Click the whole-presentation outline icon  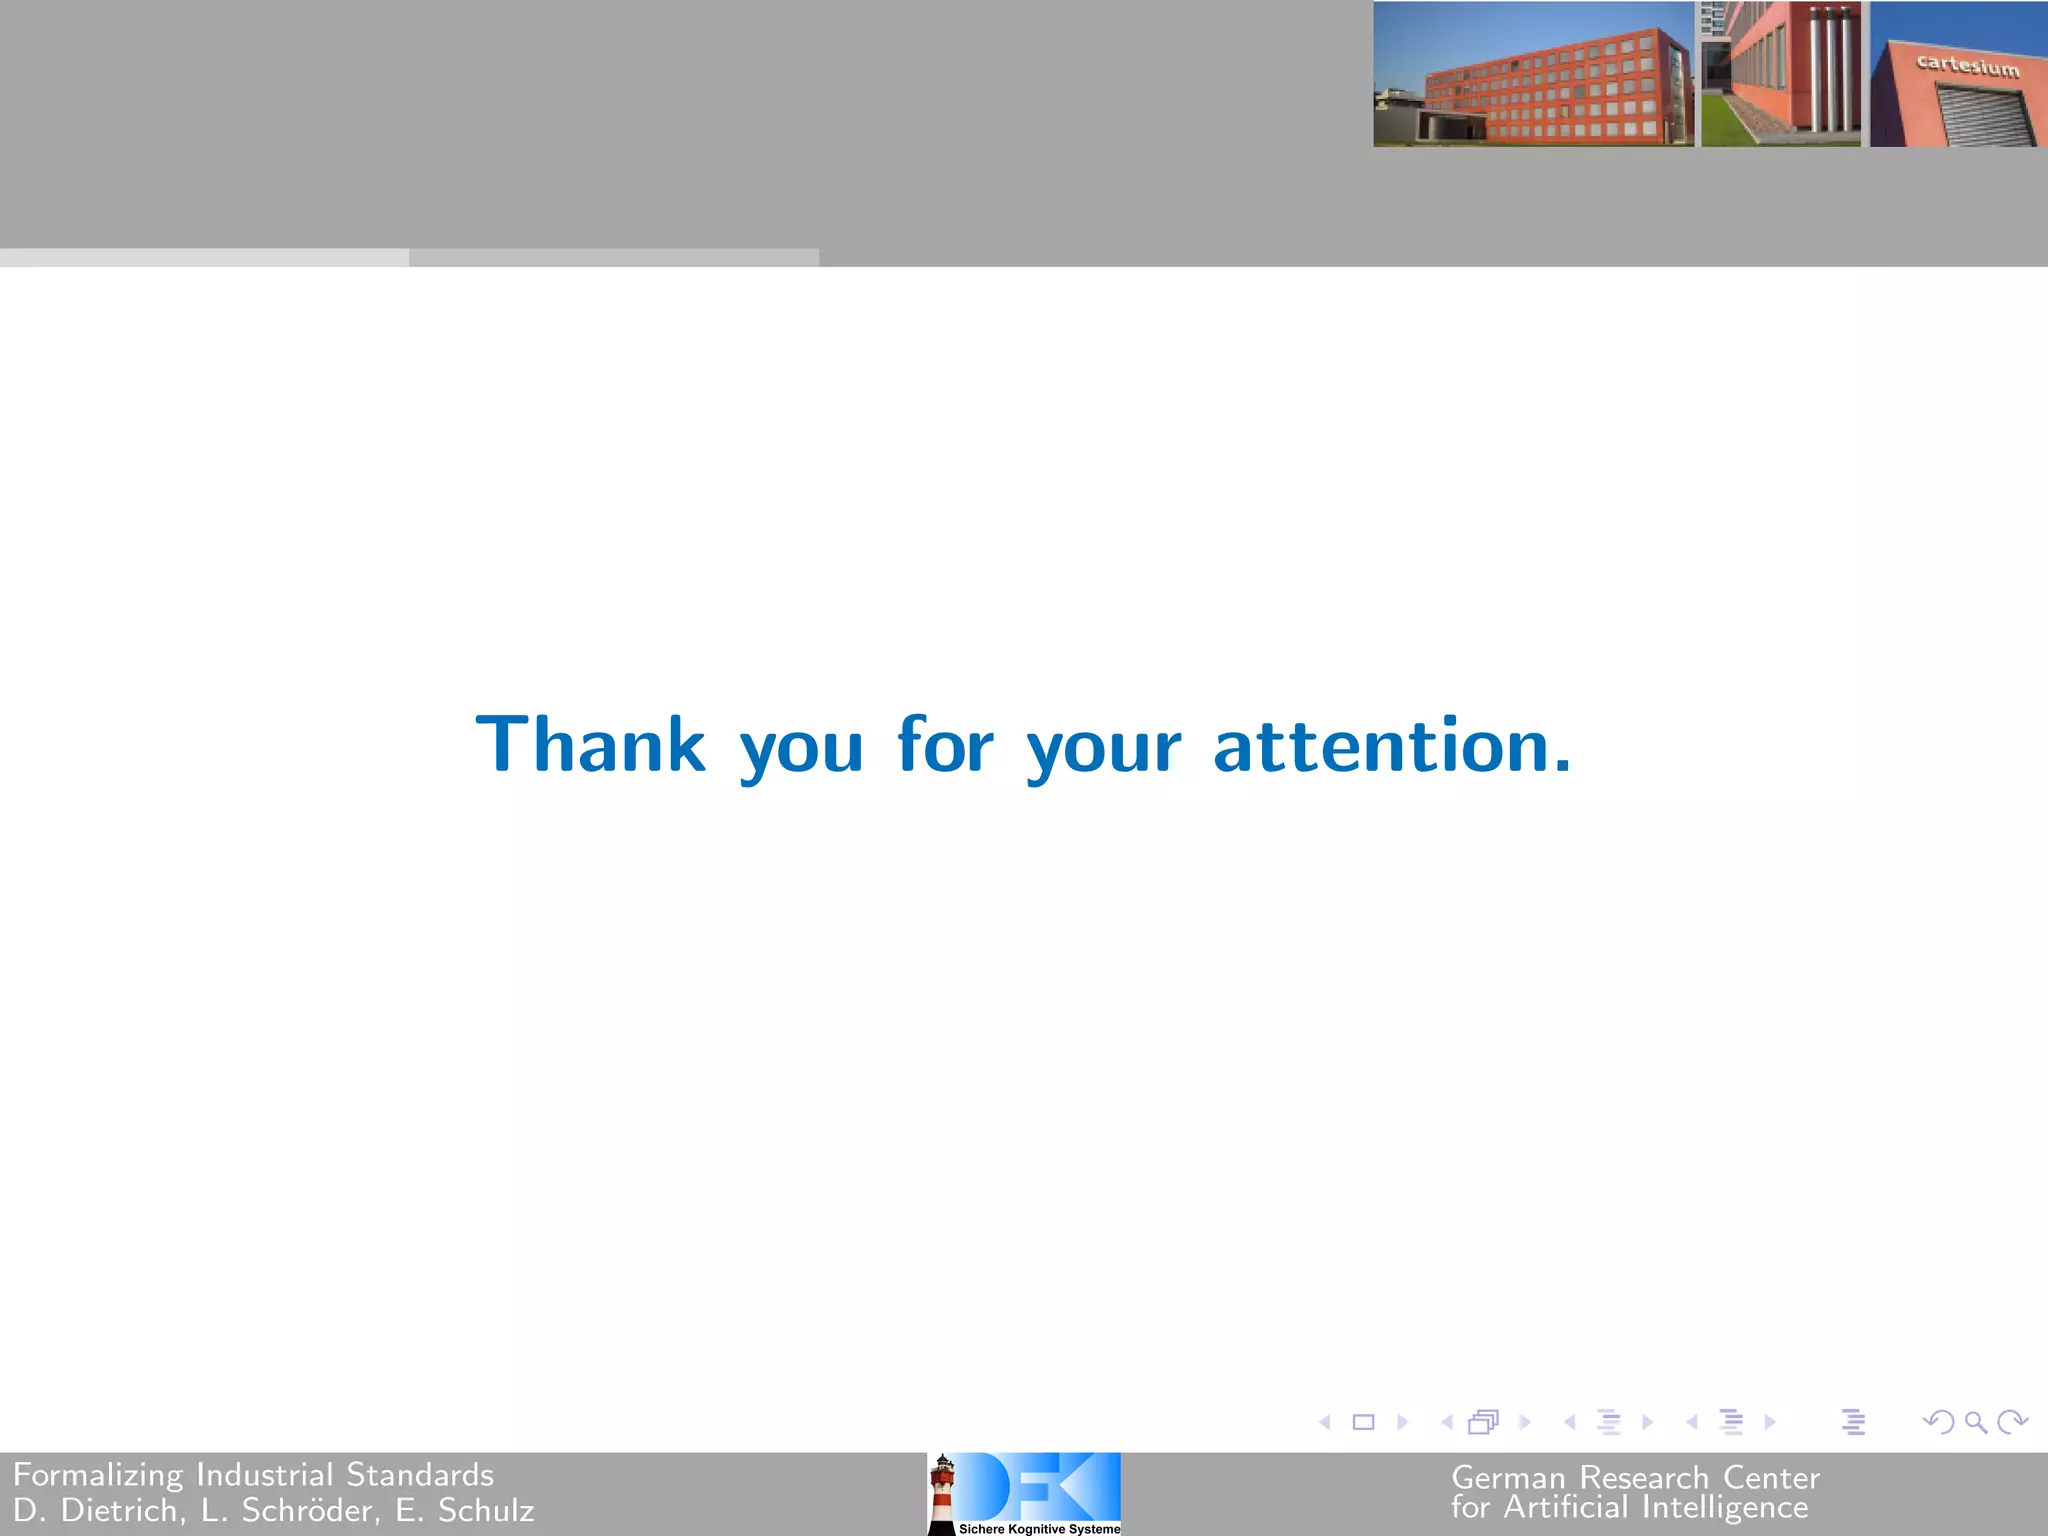click(1853, 1422)
